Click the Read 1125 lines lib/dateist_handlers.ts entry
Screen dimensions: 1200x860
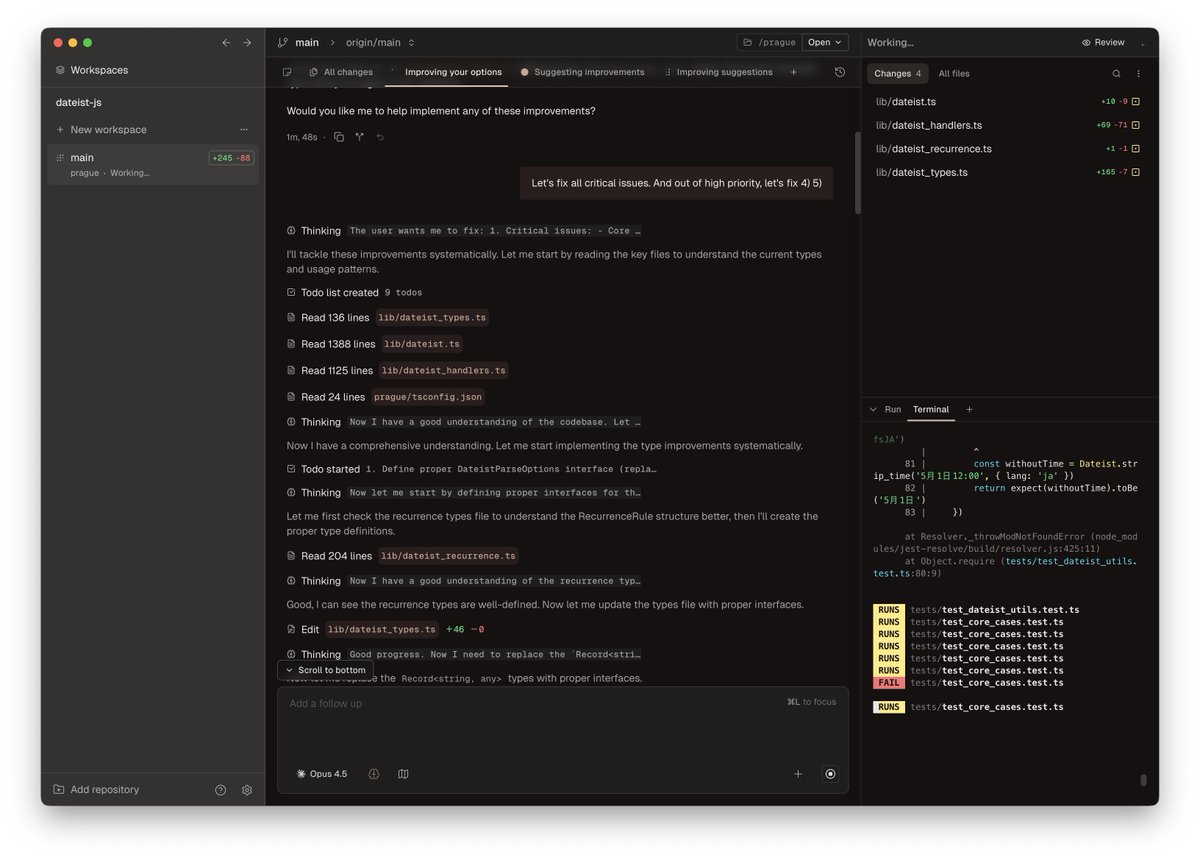(x=397, y=370)
